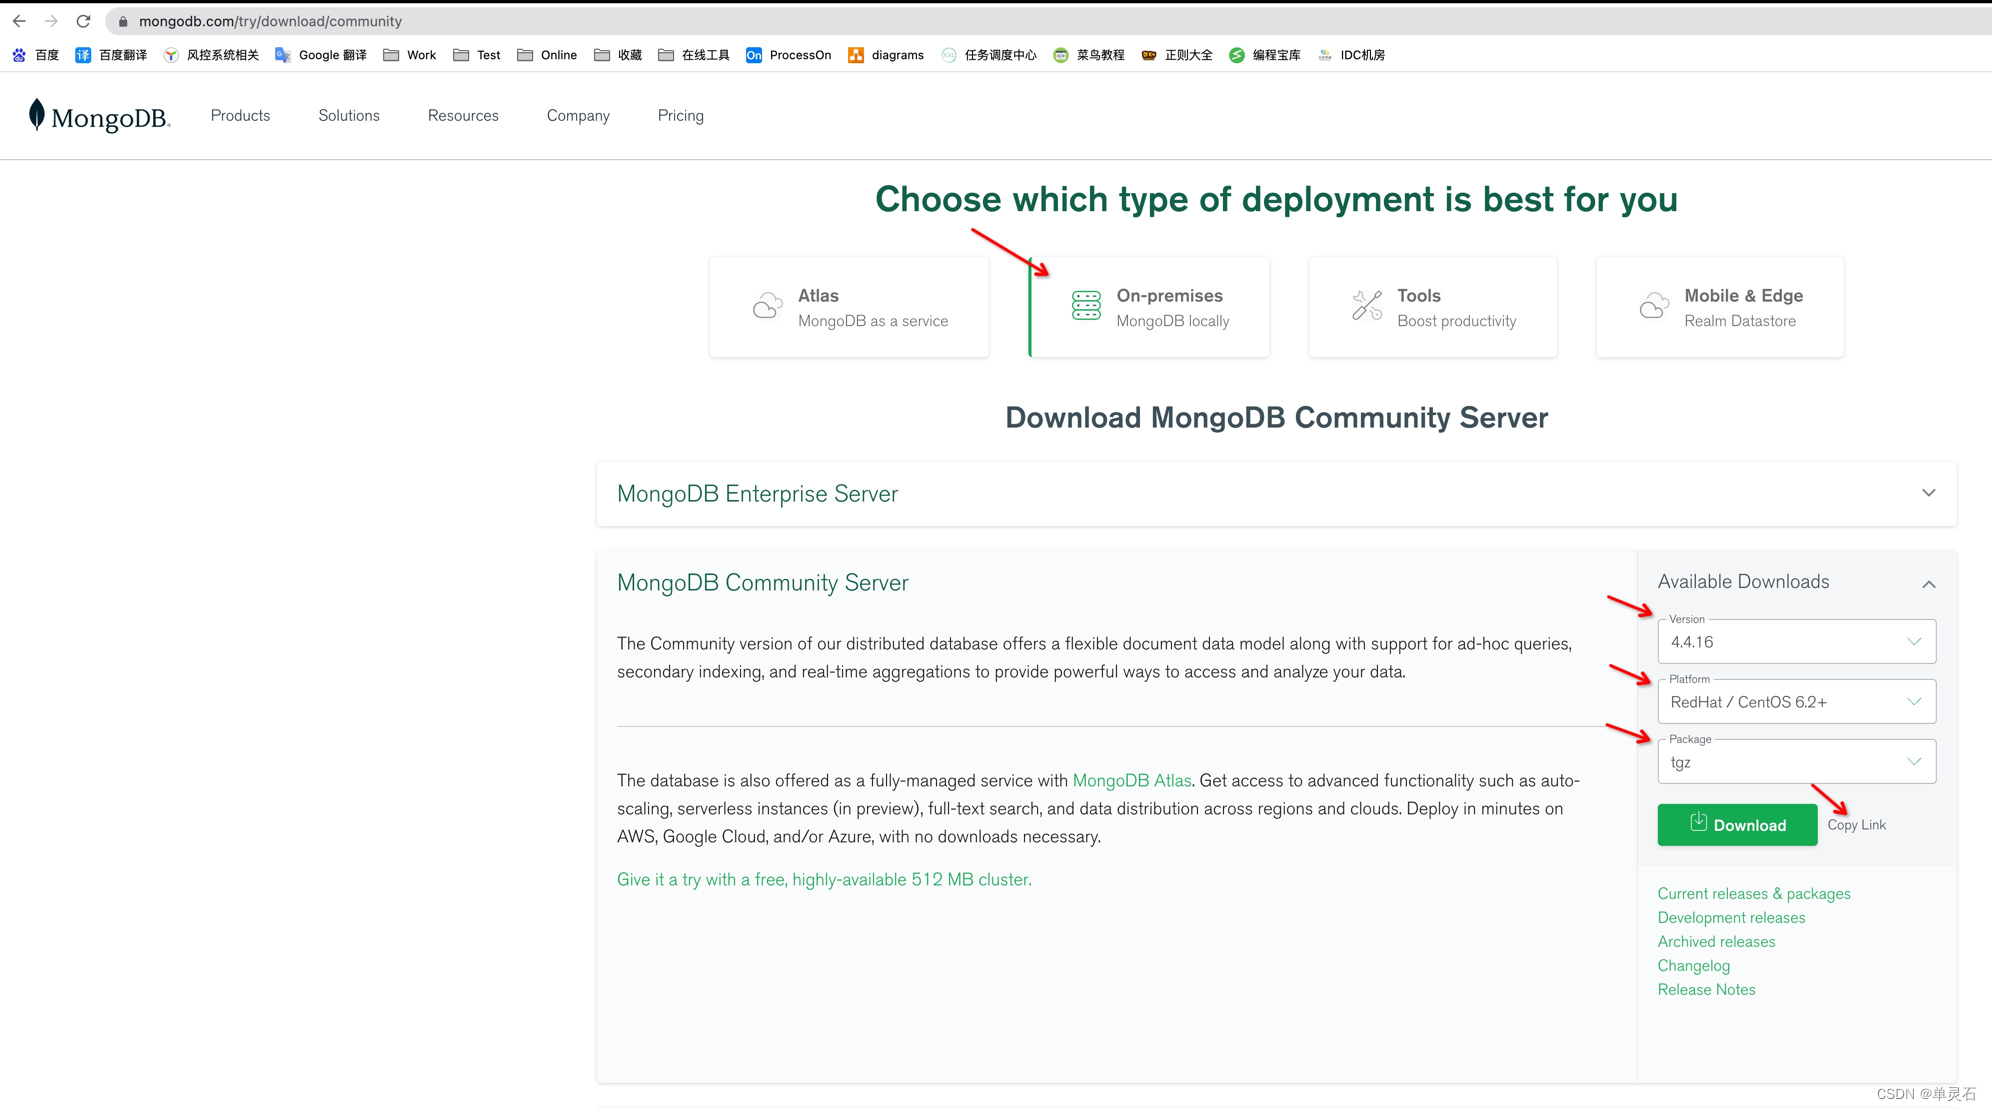The height and width of the screenshot is (1111, 1992).
Task: Click the Copy Link text
Action: [x=1856, y=825]
